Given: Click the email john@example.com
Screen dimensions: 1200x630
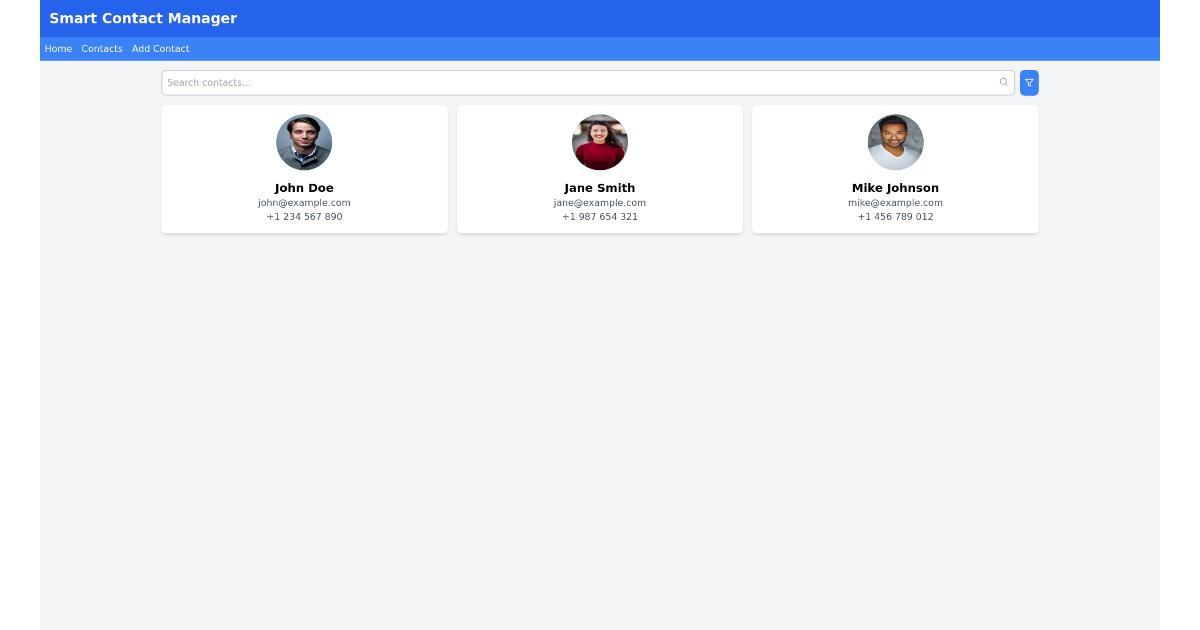Looking at the screenshot, I should (x=304, y=202).
